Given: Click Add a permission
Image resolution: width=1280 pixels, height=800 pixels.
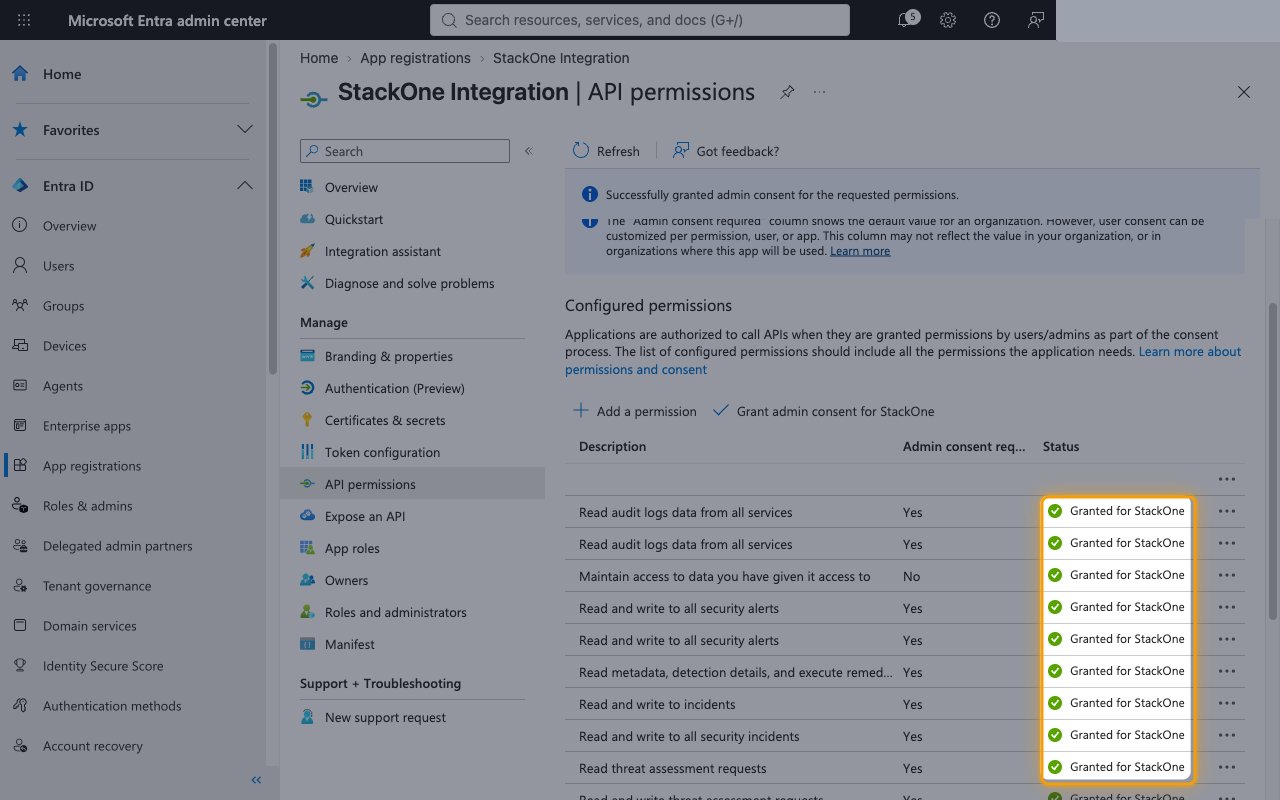Looking at the screenshot, I should coord(634,411).
